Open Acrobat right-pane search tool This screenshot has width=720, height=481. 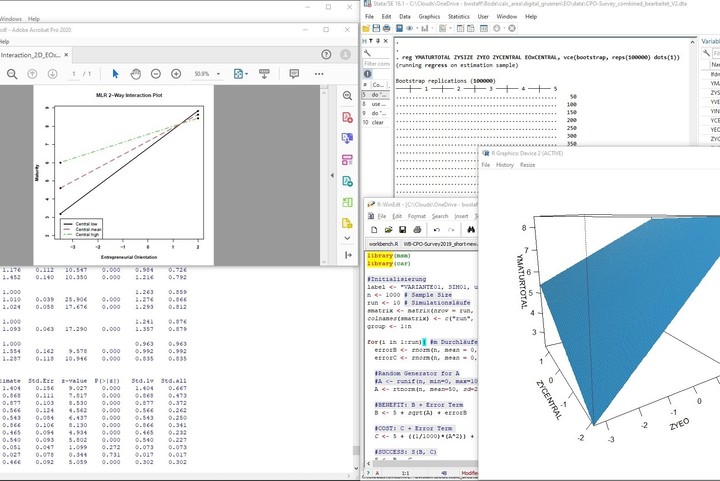tap(348, 95)
